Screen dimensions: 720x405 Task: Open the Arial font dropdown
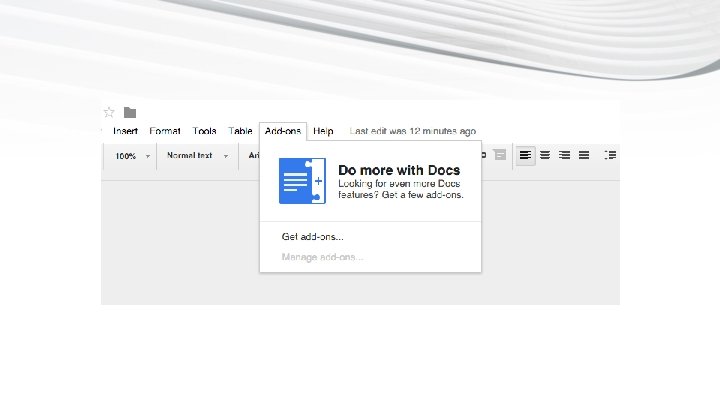tap(253, 156)
